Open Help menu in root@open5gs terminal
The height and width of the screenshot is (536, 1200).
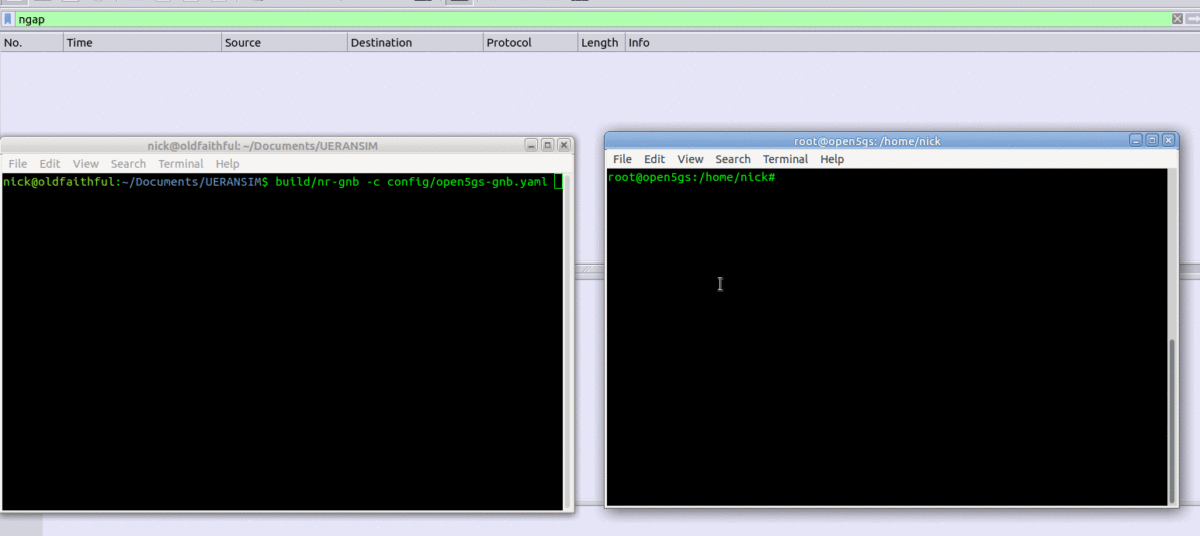pos(832,159)
